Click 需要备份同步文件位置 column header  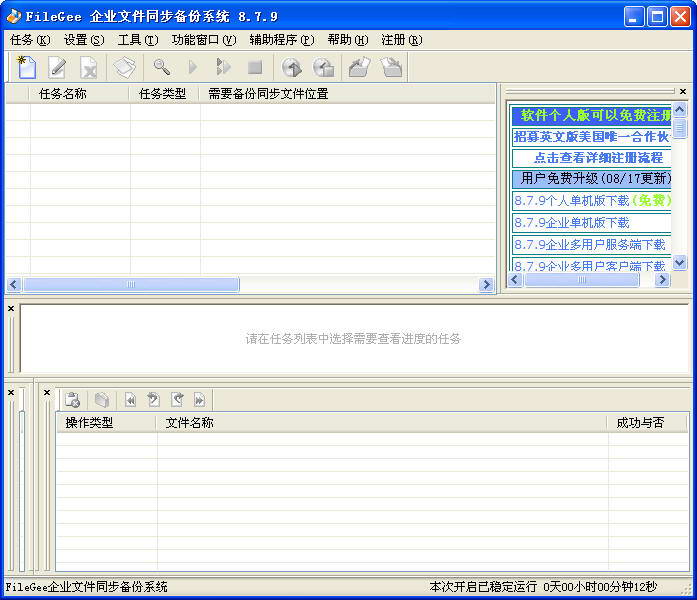click(x=347, y=94)
